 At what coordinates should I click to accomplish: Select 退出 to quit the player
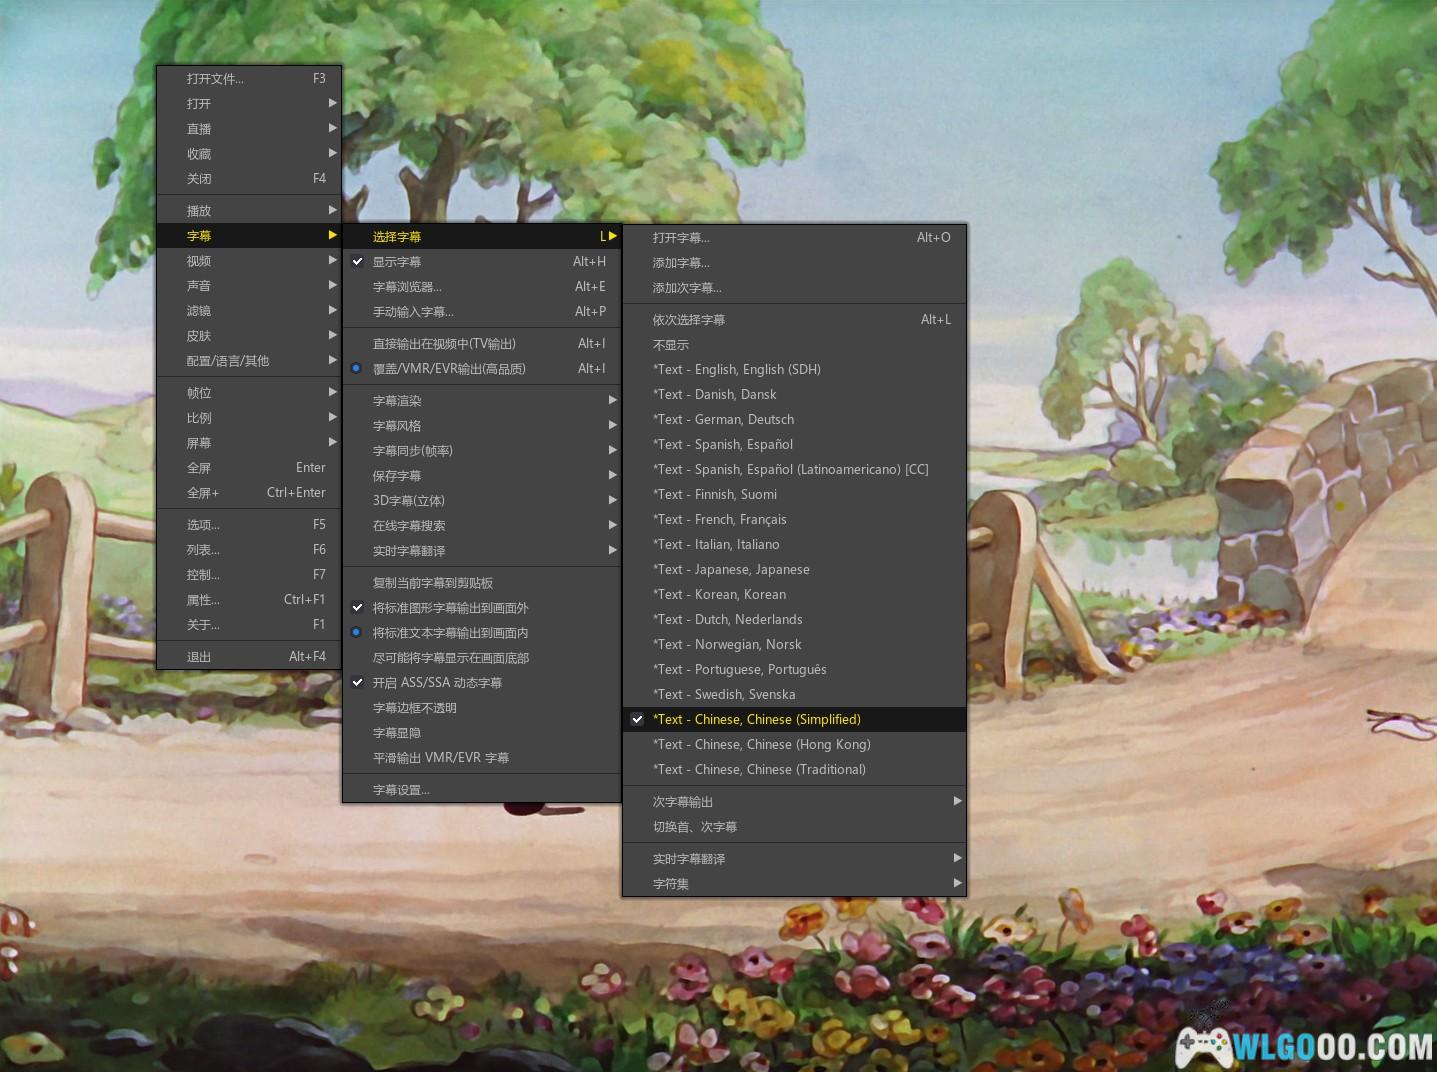tap(199, 657)
